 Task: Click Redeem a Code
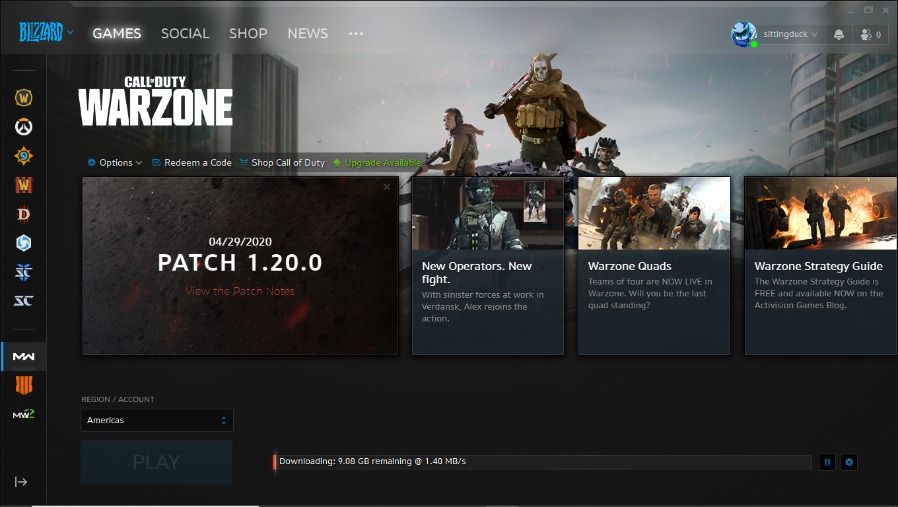(192, 163)
